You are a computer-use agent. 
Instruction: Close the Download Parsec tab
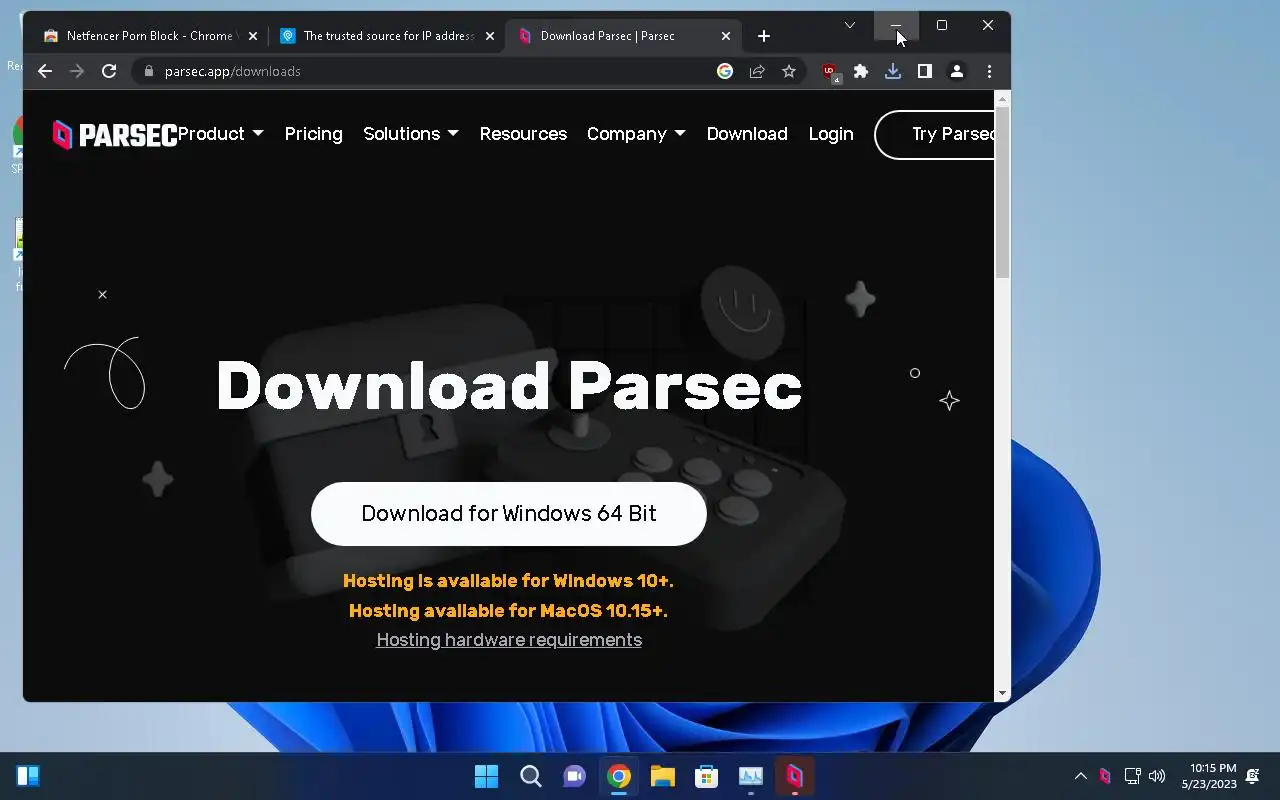point(726,36)
